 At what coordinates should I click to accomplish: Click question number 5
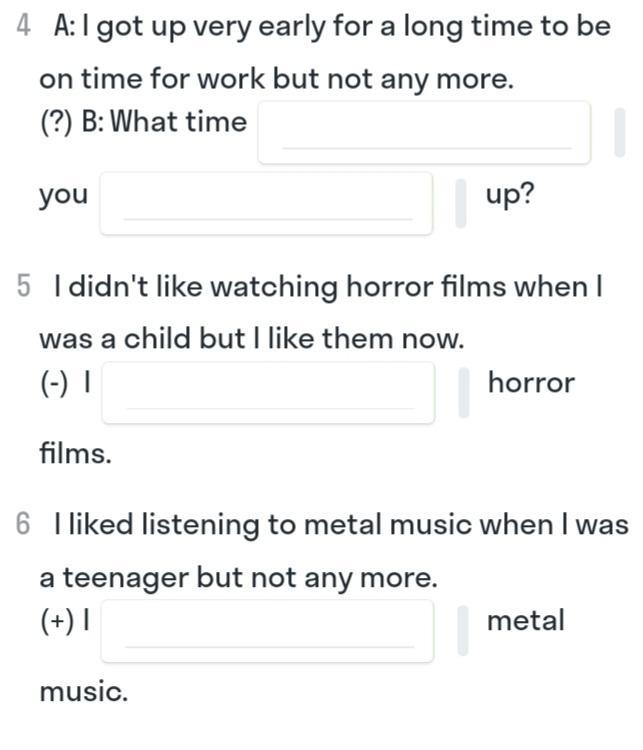(x=23, y=286)
